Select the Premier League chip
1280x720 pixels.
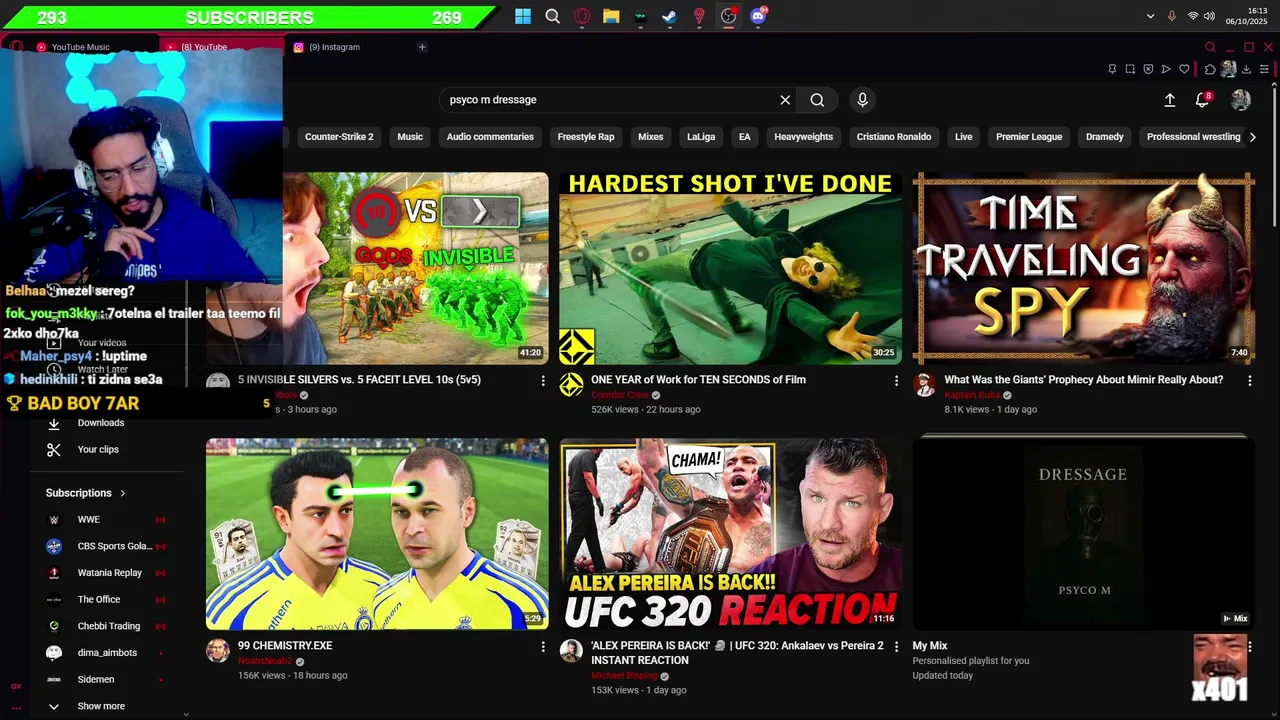click(x=1029, y=137)
